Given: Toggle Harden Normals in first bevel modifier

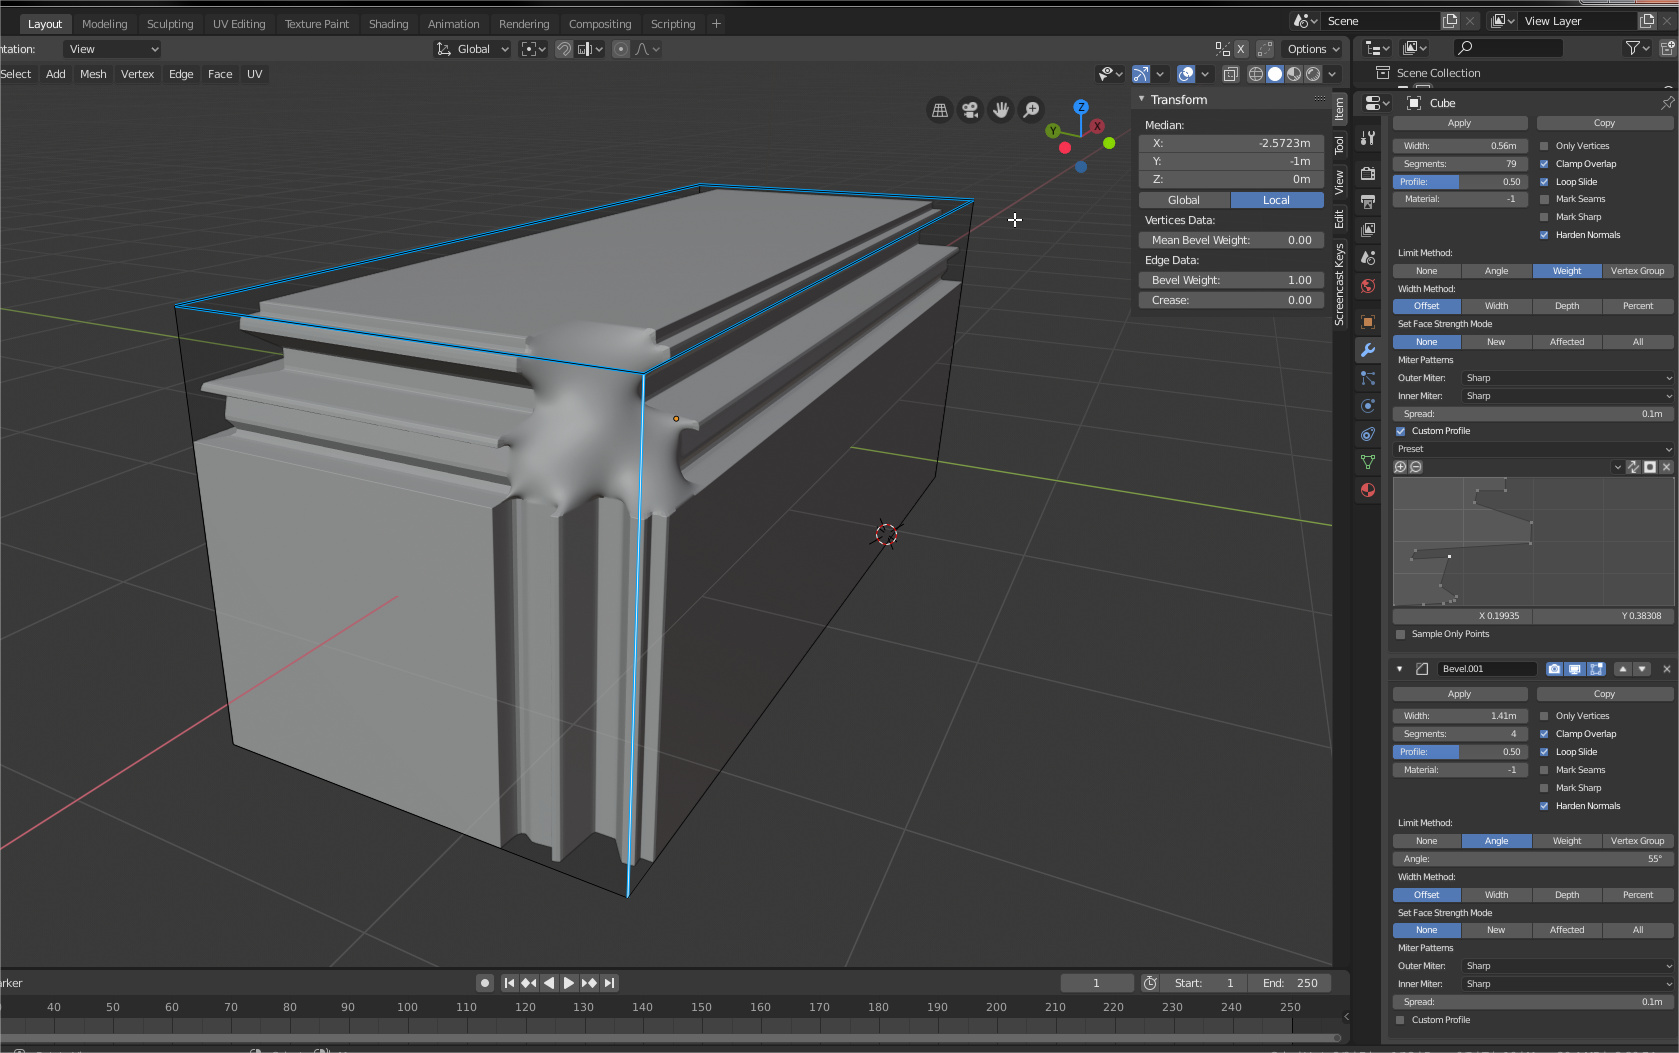Looking at the screenshot, I should 1544,235.
